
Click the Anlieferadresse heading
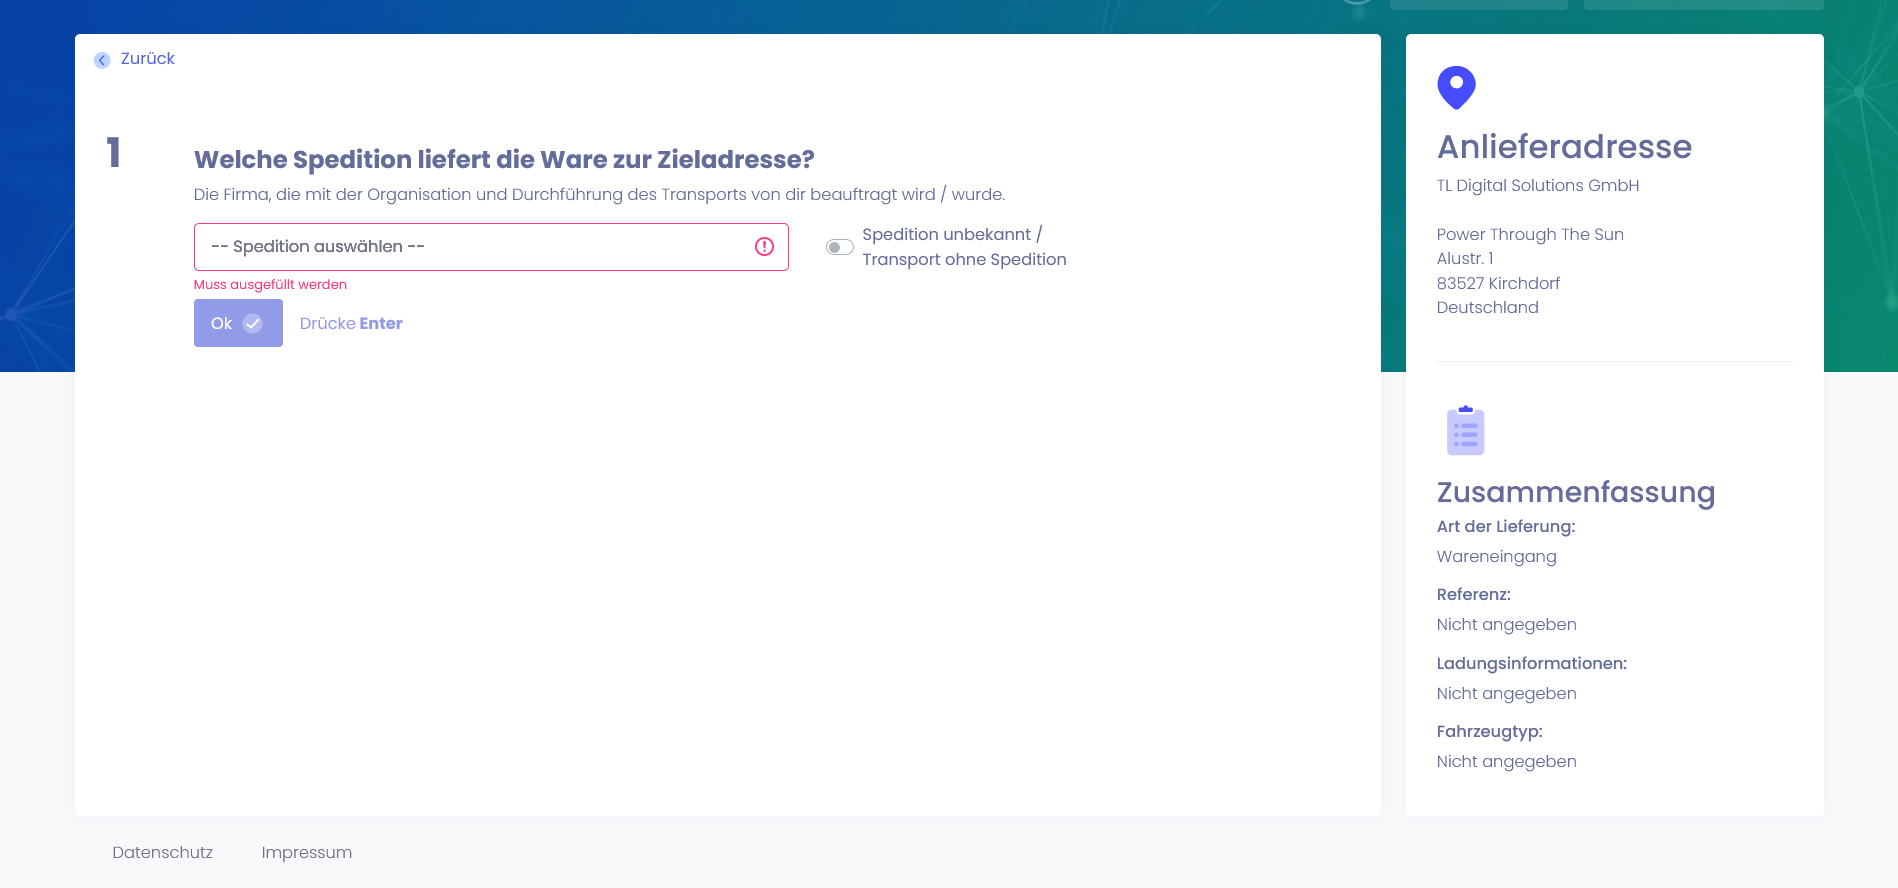1564,147
